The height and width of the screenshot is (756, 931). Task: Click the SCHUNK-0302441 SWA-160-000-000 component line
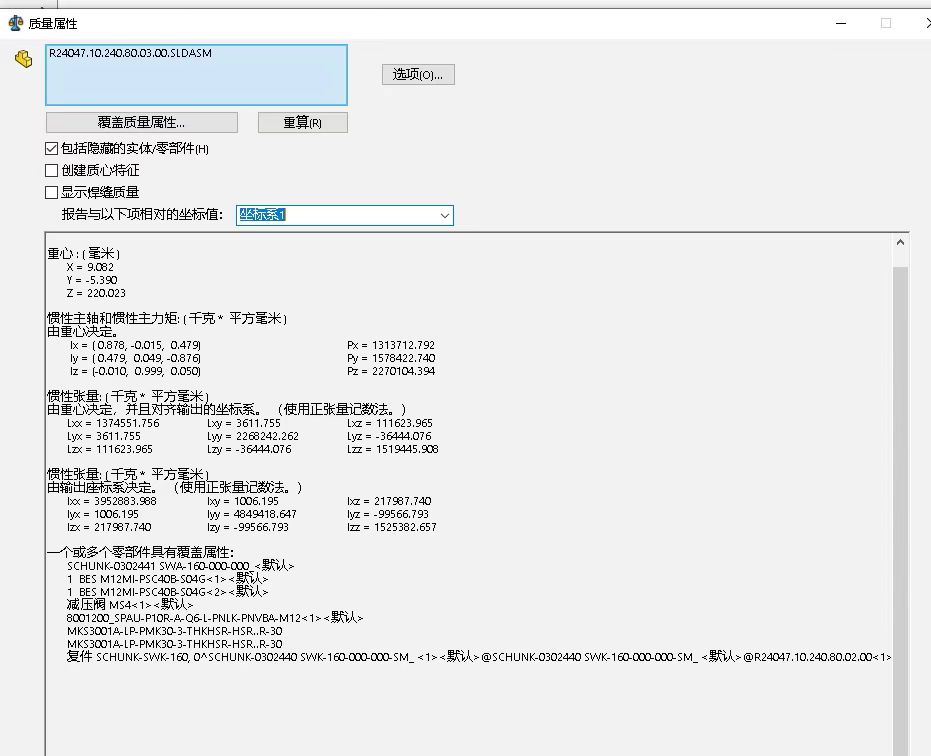click(x=180, y=566)
